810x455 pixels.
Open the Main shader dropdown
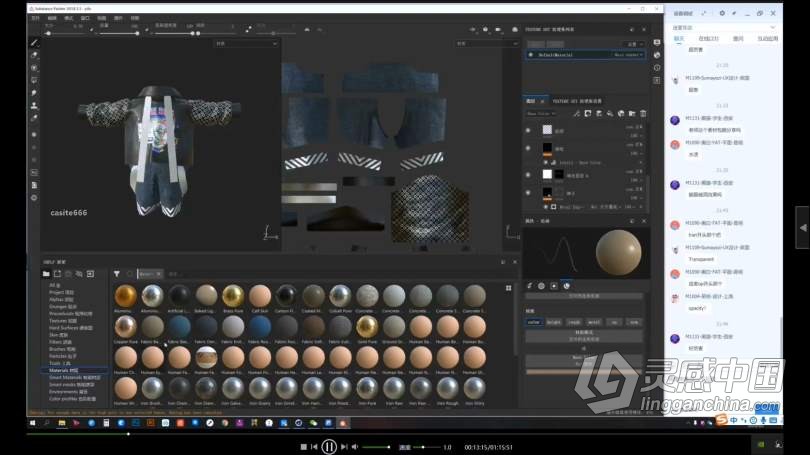pos(628,55)
